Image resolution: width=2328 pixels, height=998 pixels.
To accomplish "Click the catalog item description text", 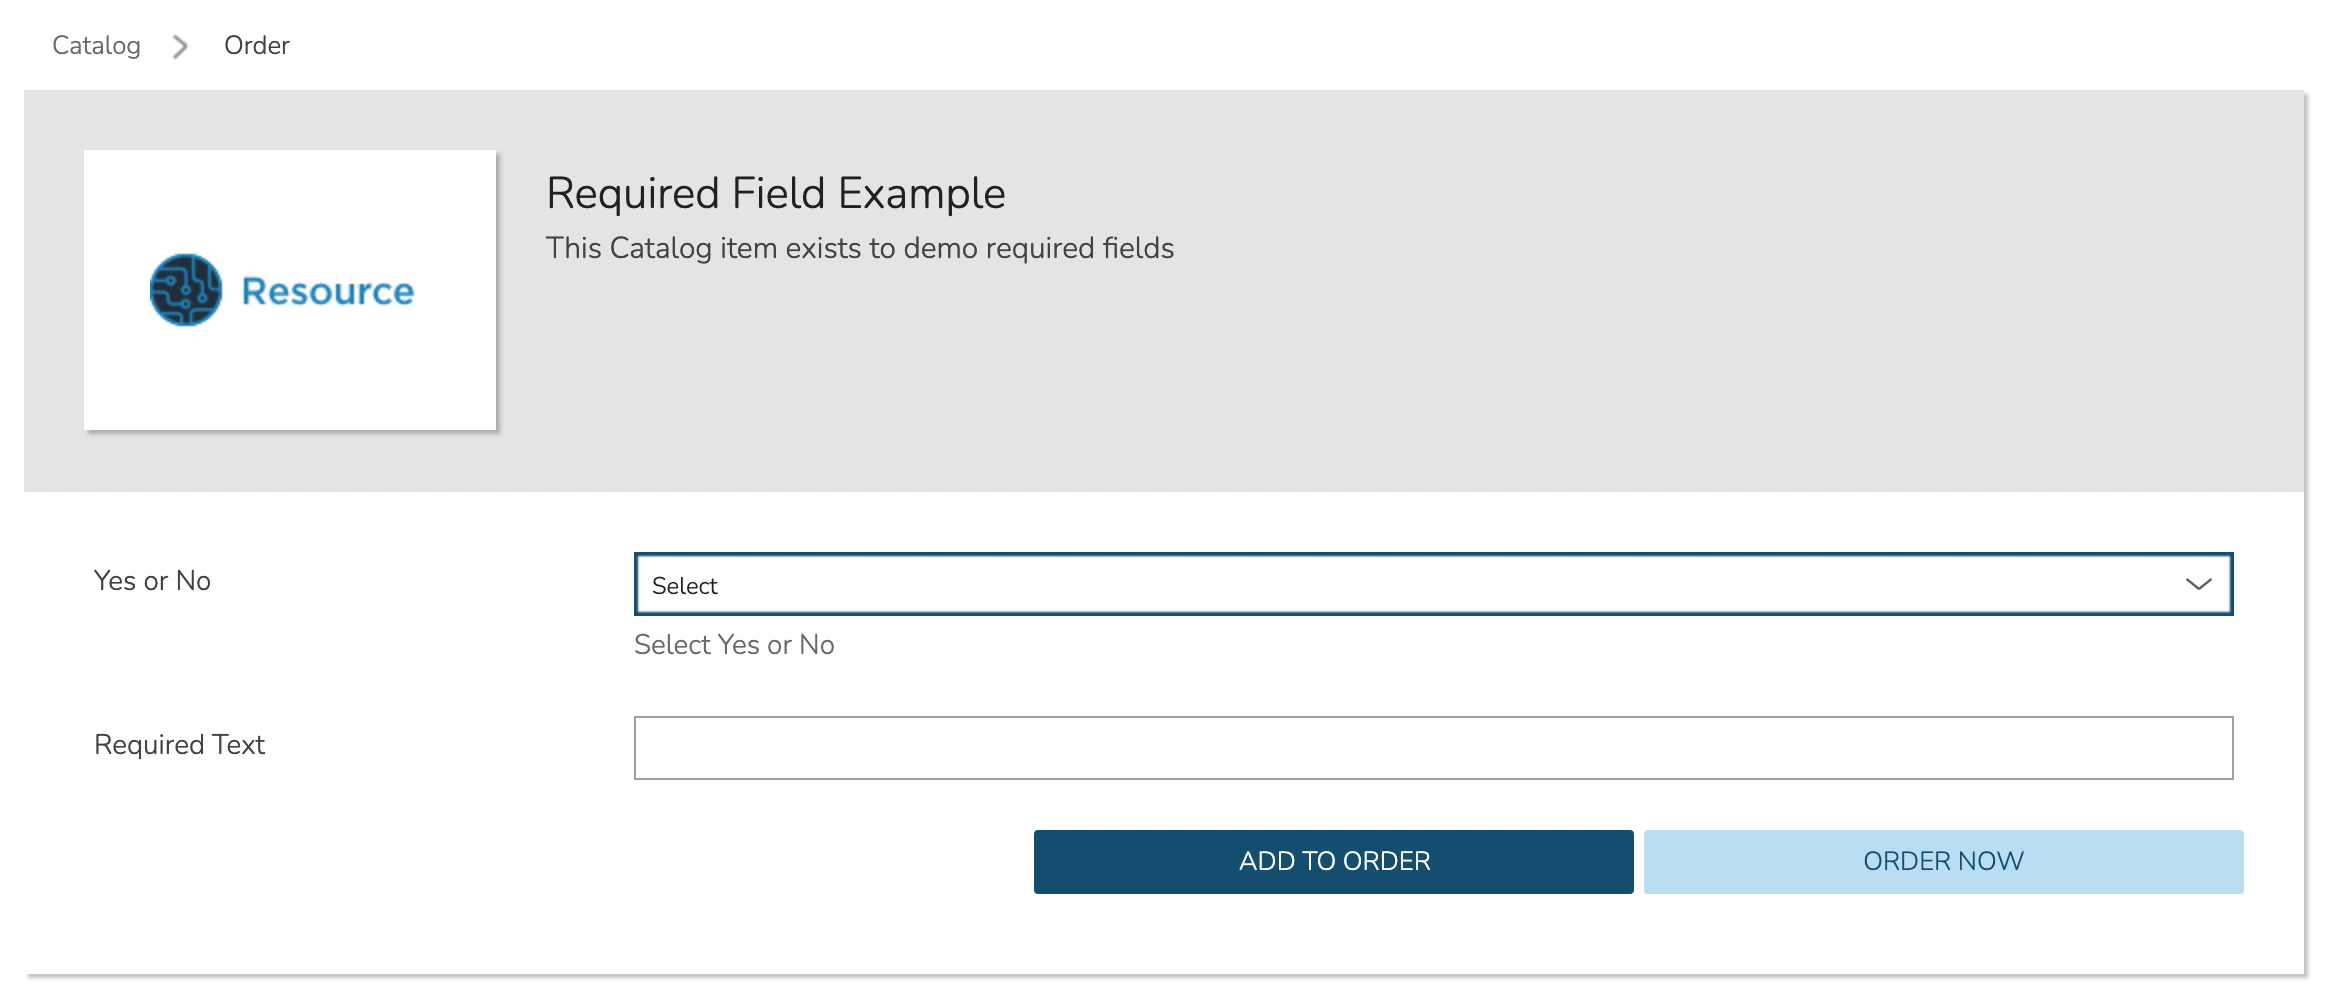I will point(860,248).
